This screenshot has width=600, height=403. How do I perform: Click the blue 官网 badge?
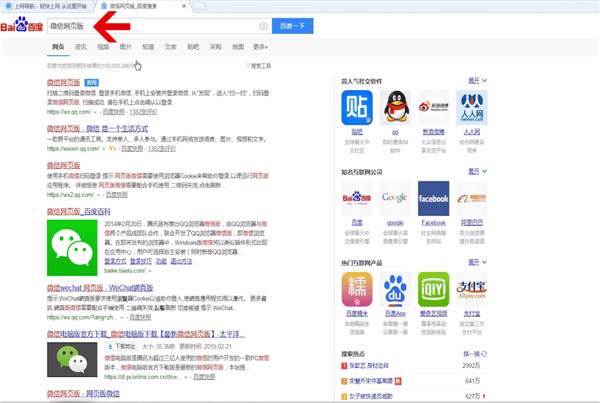point(91,83)
